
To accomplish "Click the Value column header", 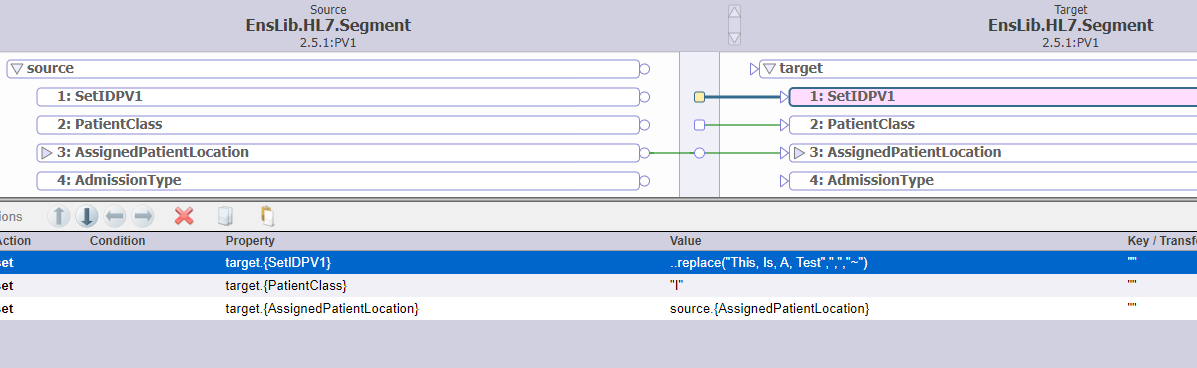I will point(686,241).
